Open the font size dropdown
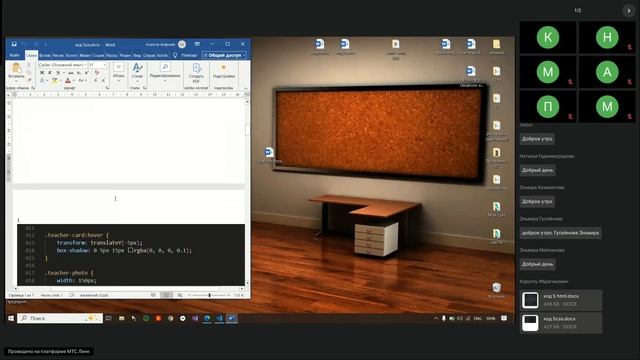 104,65
